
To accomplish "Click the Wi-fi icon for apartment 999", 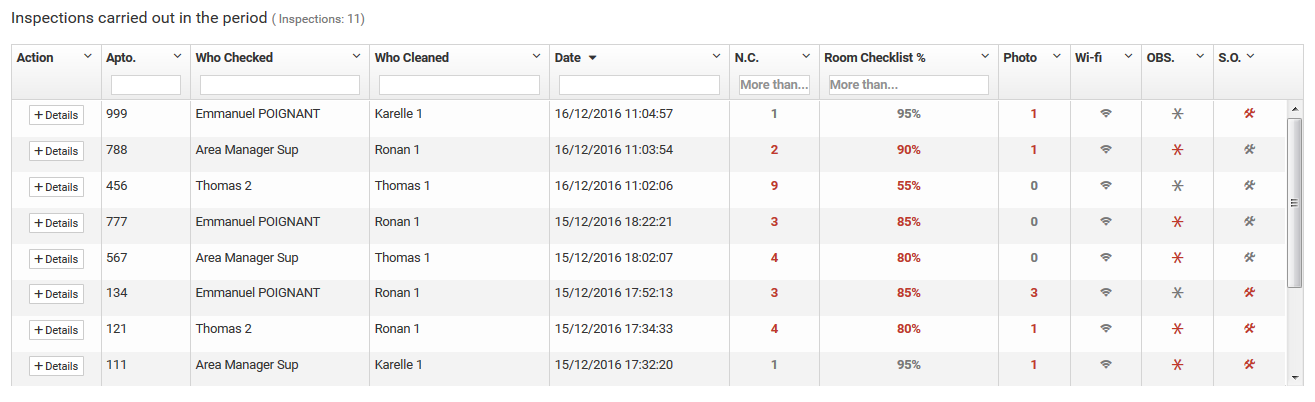I will [x=1105, y=114].
